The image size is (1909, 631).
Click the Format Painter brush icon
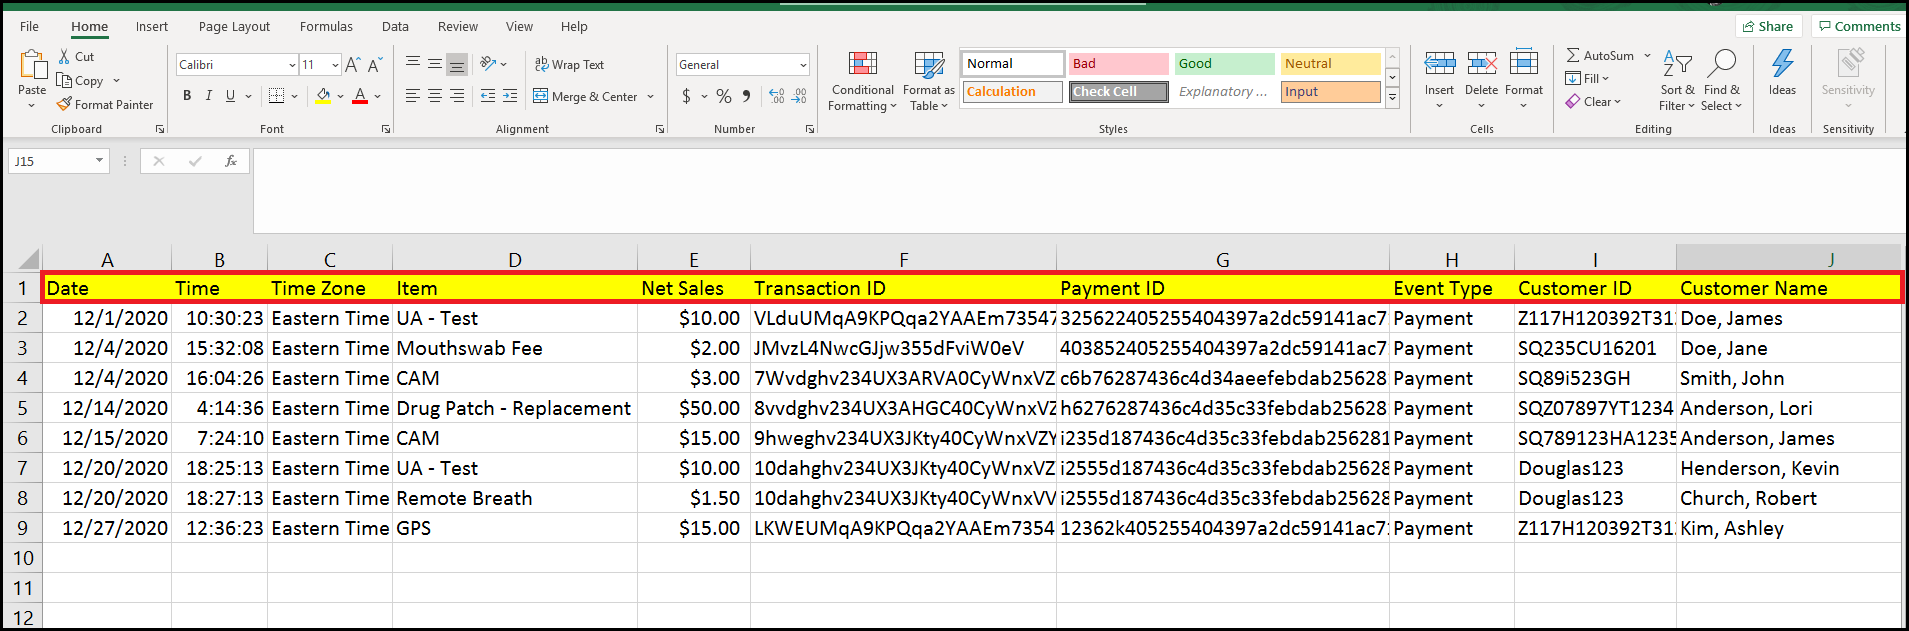[65, 105]
